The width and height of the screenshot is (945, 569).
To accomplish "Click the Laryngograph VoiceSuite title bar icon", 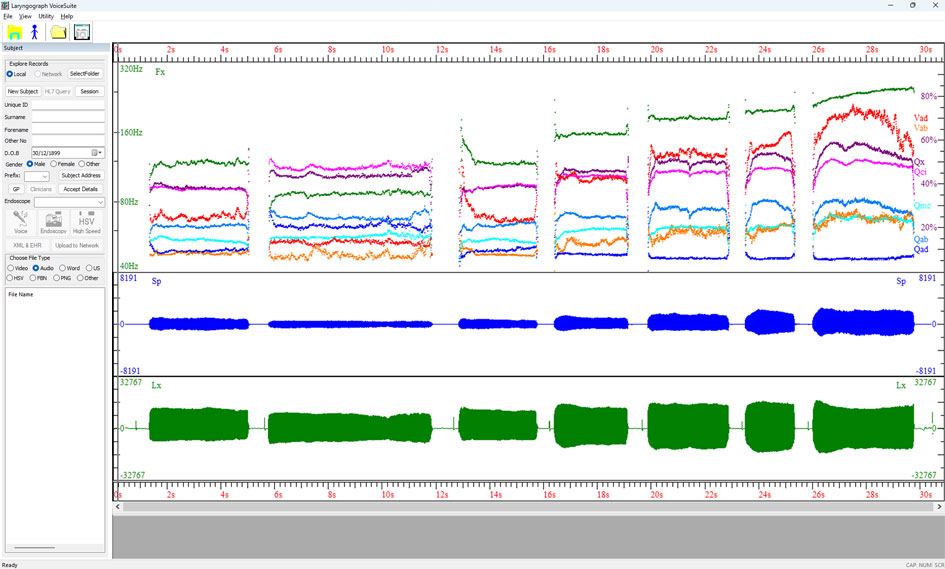I will 5,5.
